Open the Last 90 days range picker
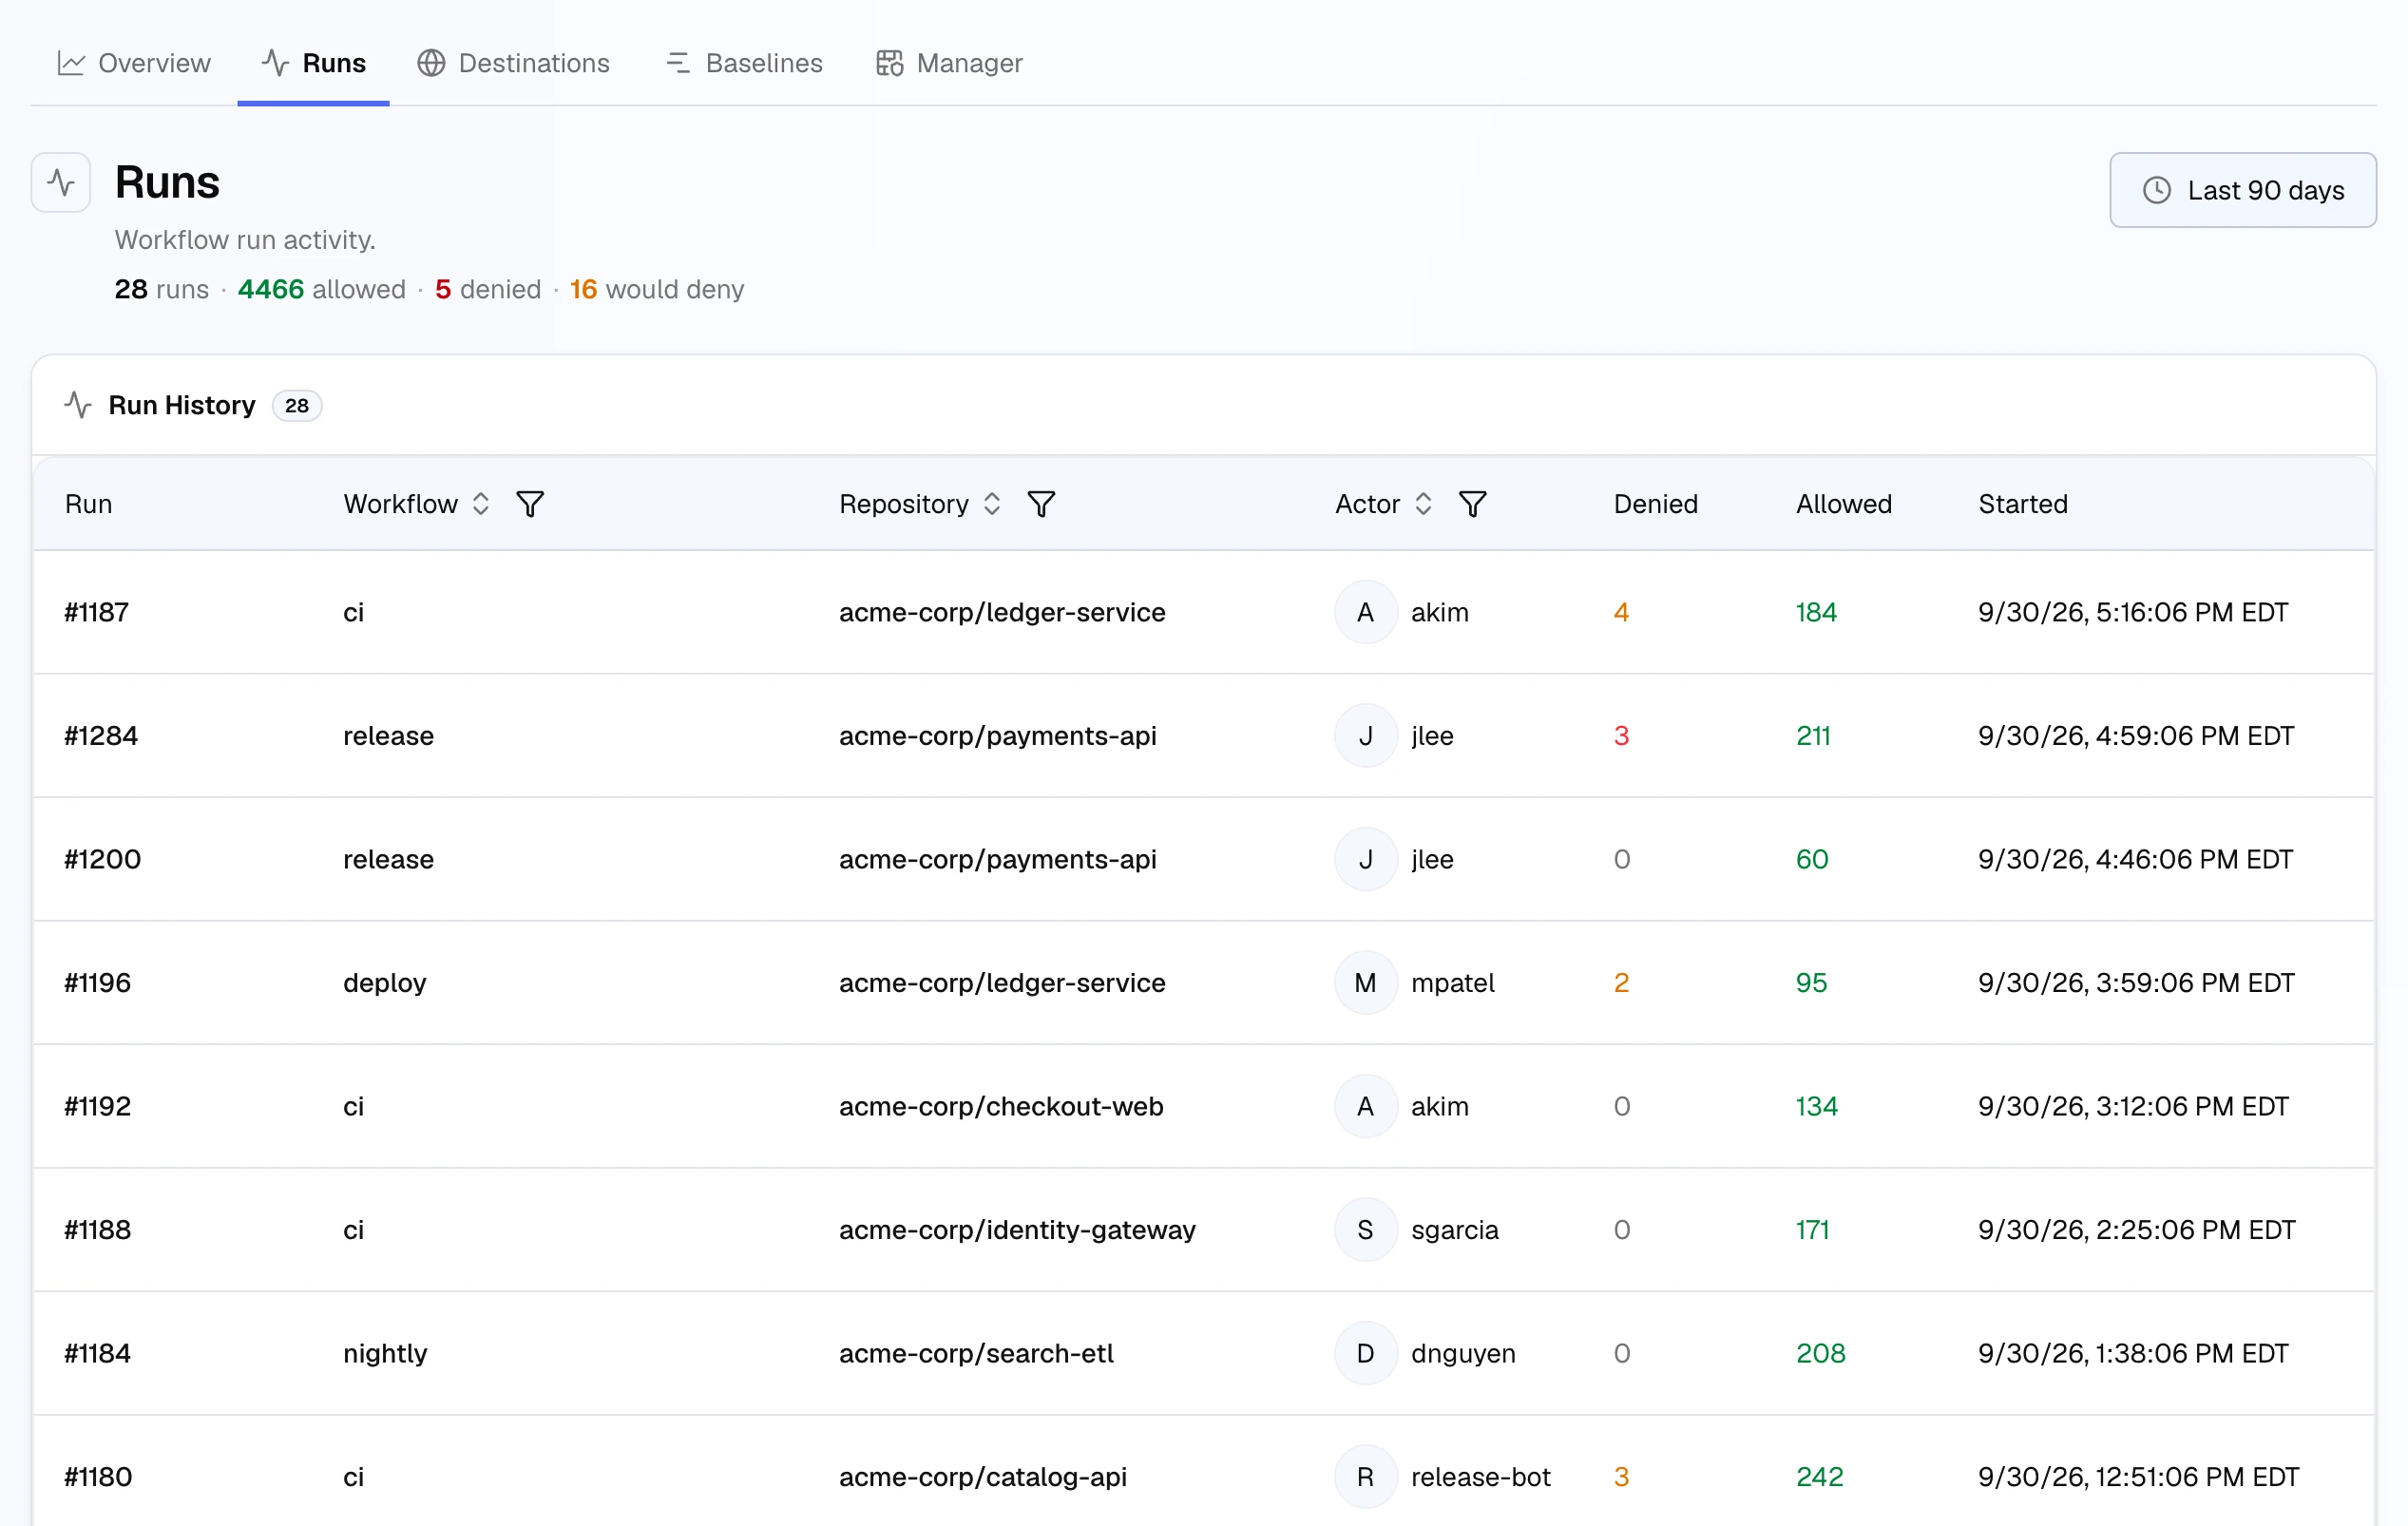Screen dimensions: 2408x1526 [2243, 190]
